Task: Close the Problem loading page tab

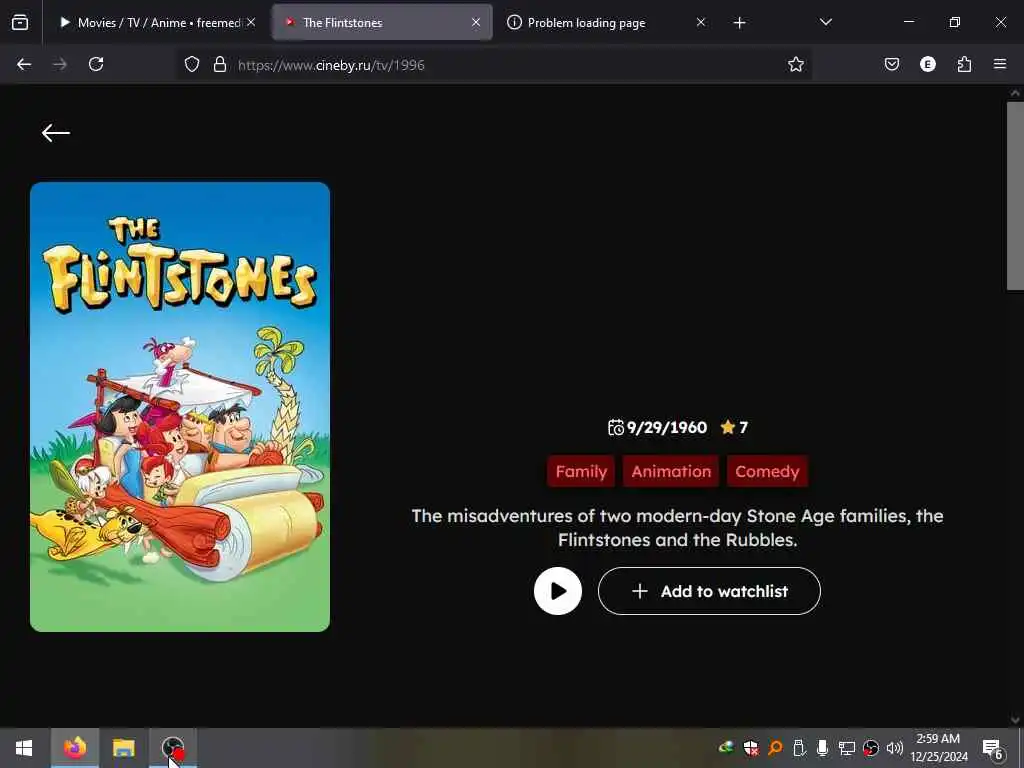Action: click(x=701, y=22)
